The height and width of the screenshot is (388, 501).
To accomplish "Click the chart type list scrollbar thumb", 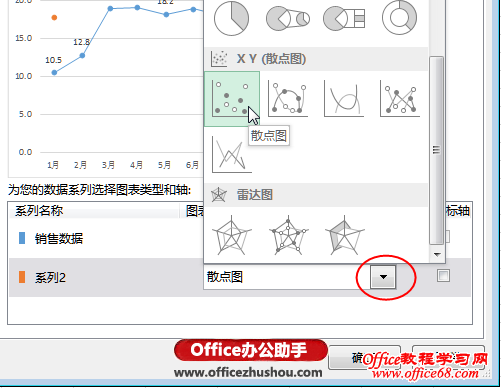I will 436,150.
